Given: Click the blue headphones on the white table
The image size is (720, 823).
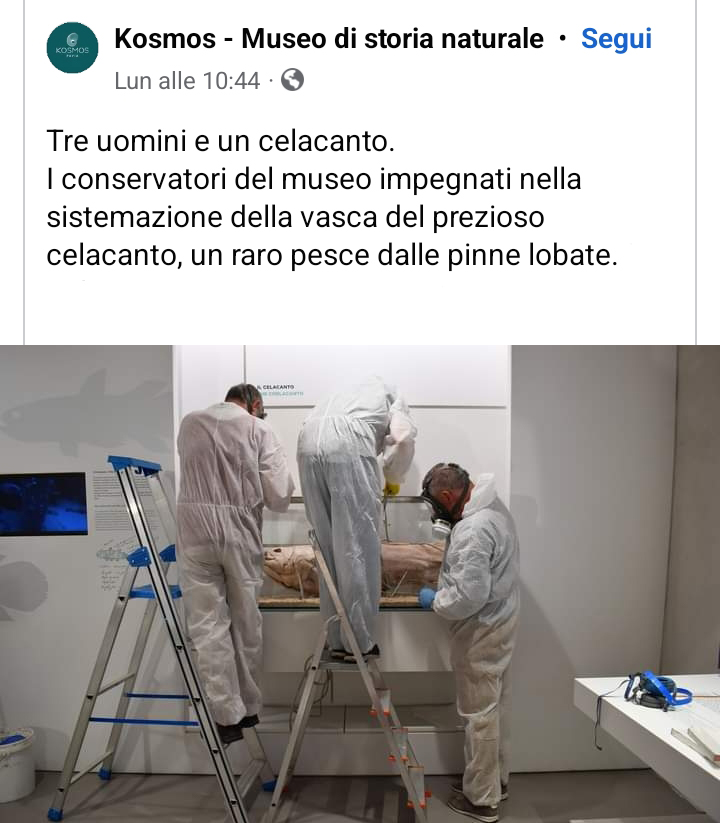Looking at the screenshot, I should point(657,690).
